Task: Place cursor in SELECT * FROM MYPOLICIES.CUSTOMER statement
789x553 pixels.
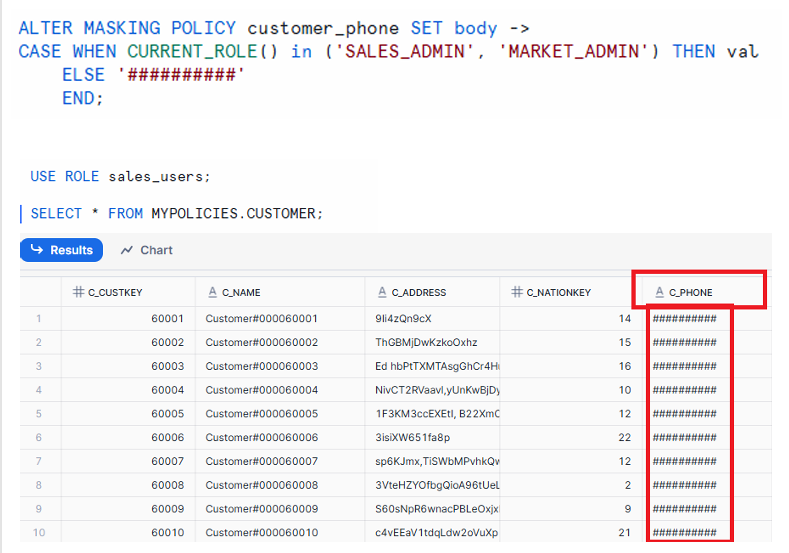Action: pyautogui.click(x=177, y=214)
